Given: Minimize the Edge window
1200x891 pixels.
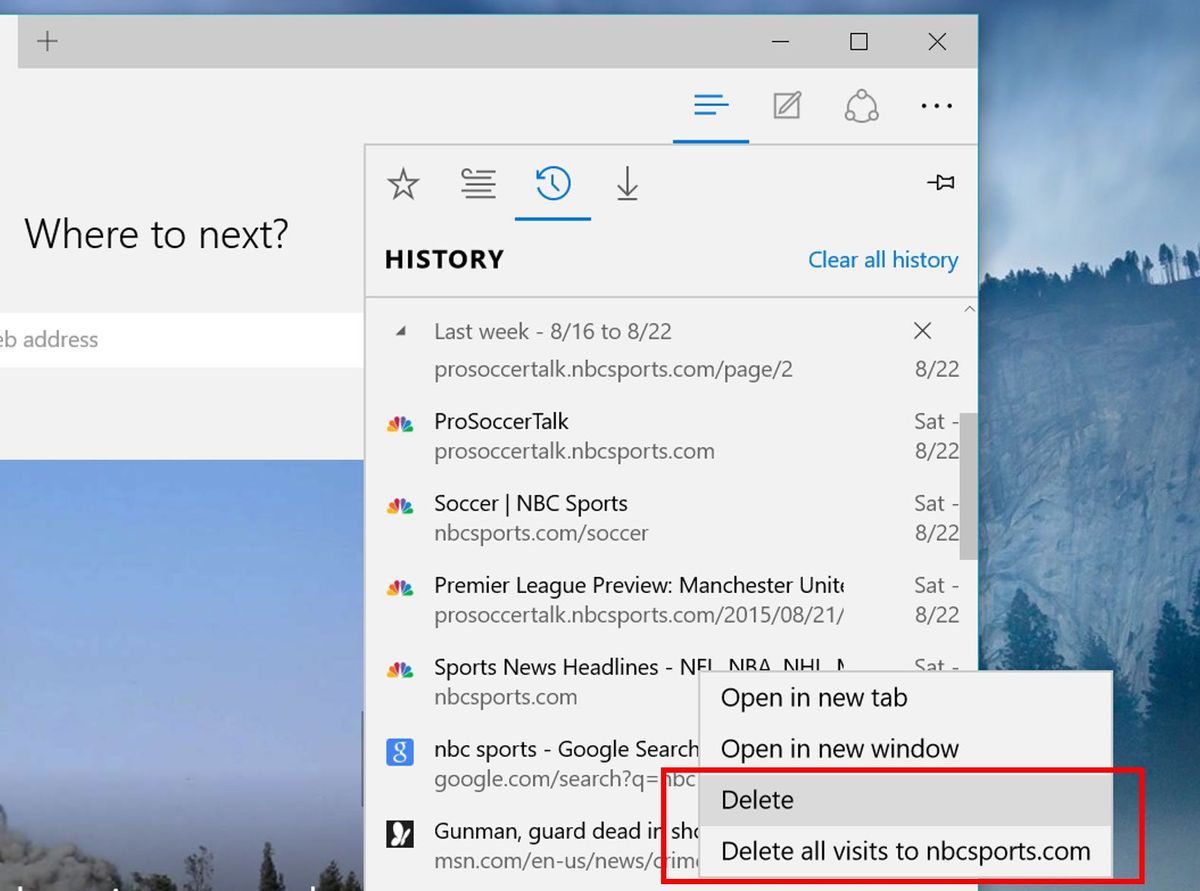Looking at the screenshot, I should (x=781, y=42).
